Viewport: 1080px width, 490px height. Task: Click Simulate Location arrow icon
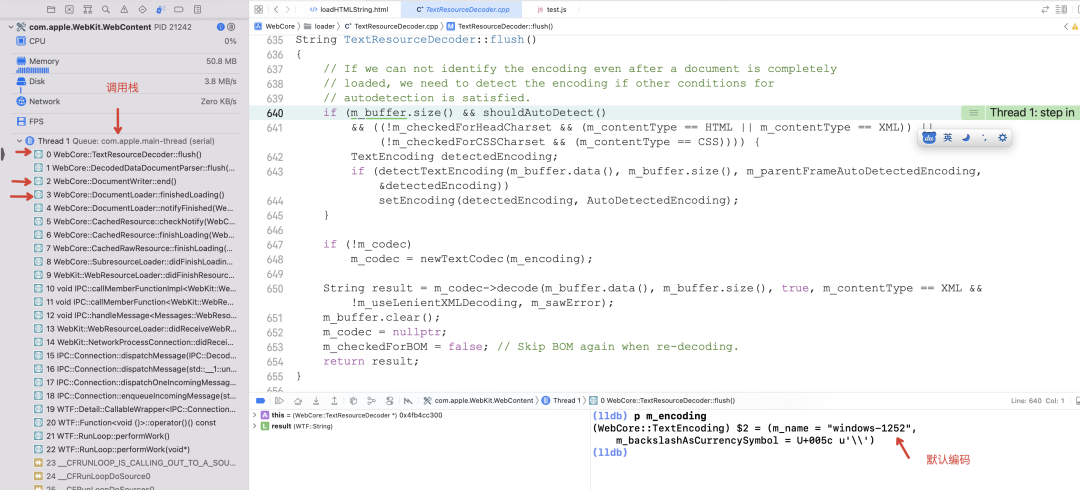coord(408,400)
